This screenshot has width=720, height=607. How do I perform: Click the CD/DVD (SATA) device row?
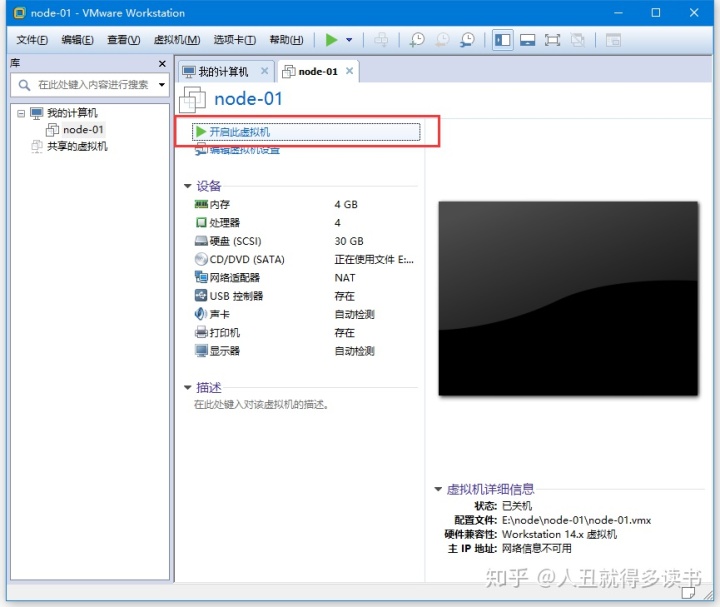click(304, 259)
